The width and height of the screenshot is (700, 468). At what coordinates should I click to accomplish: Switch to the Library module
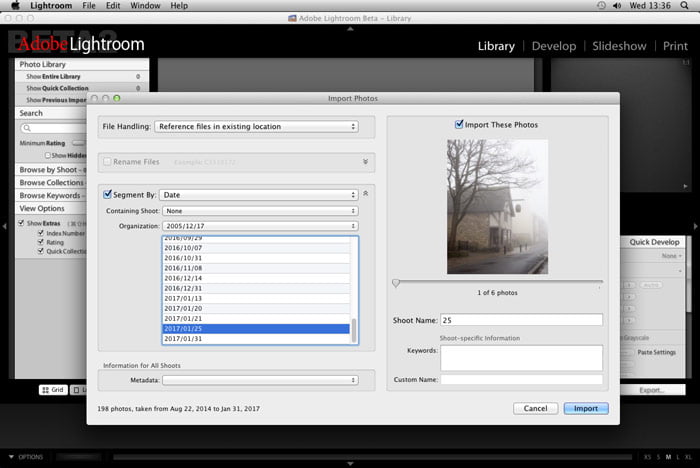coord(496,46)
